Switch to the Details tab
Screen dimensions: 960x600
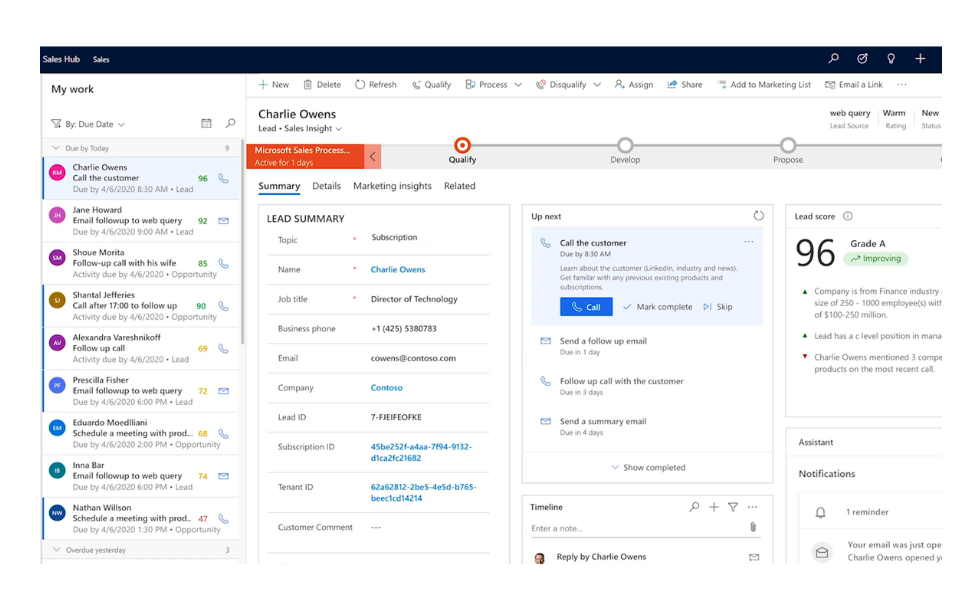coord(326,186)
